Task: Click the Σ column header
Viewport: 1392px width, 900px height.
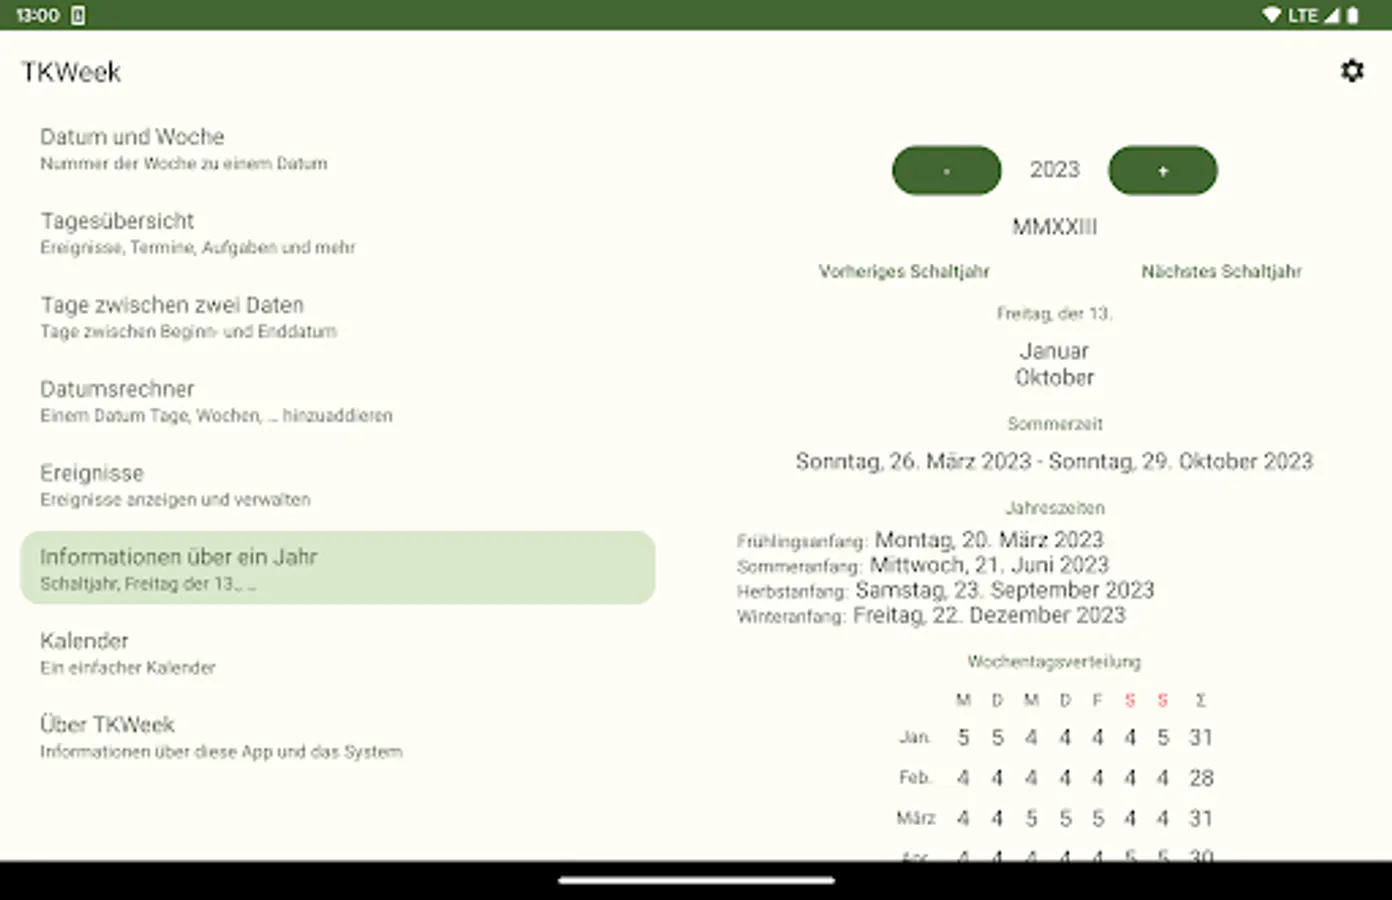Action: [x=1201, y=700]
